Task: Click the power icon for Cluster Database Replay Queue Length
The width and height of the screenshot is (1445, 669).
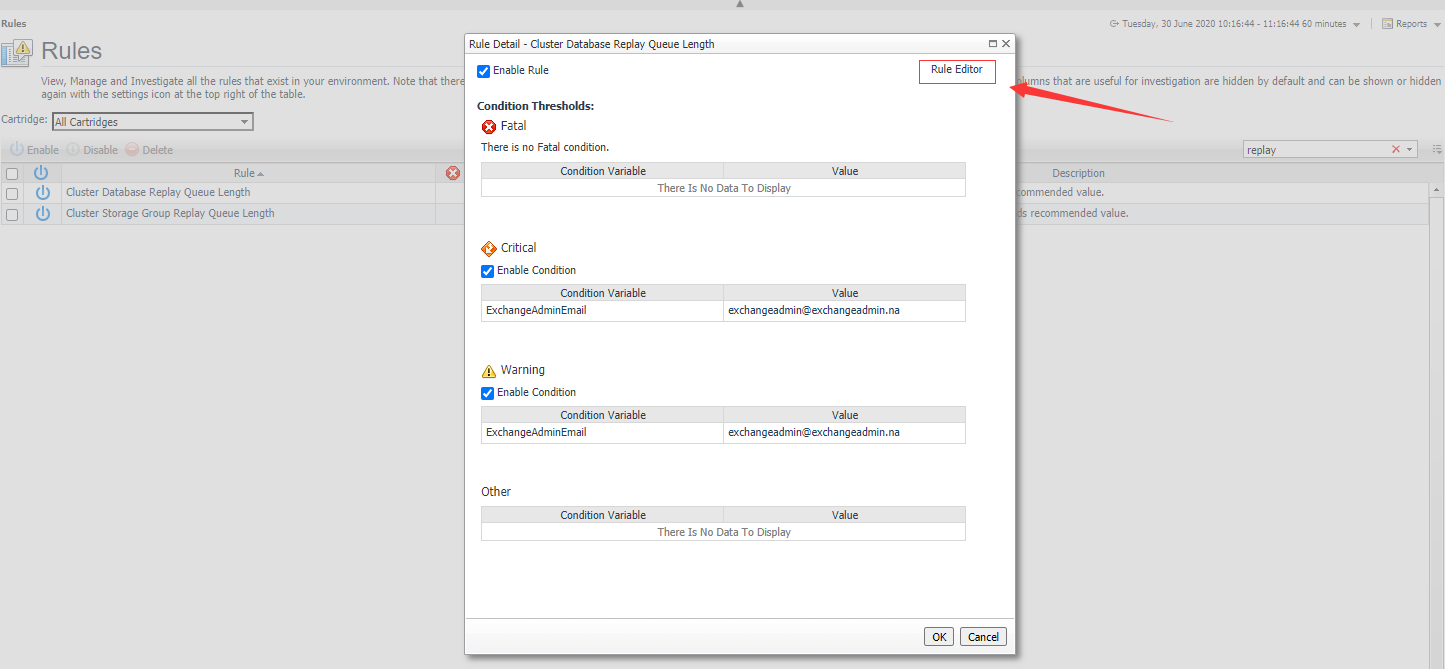Action: click(x=42, y=192)
